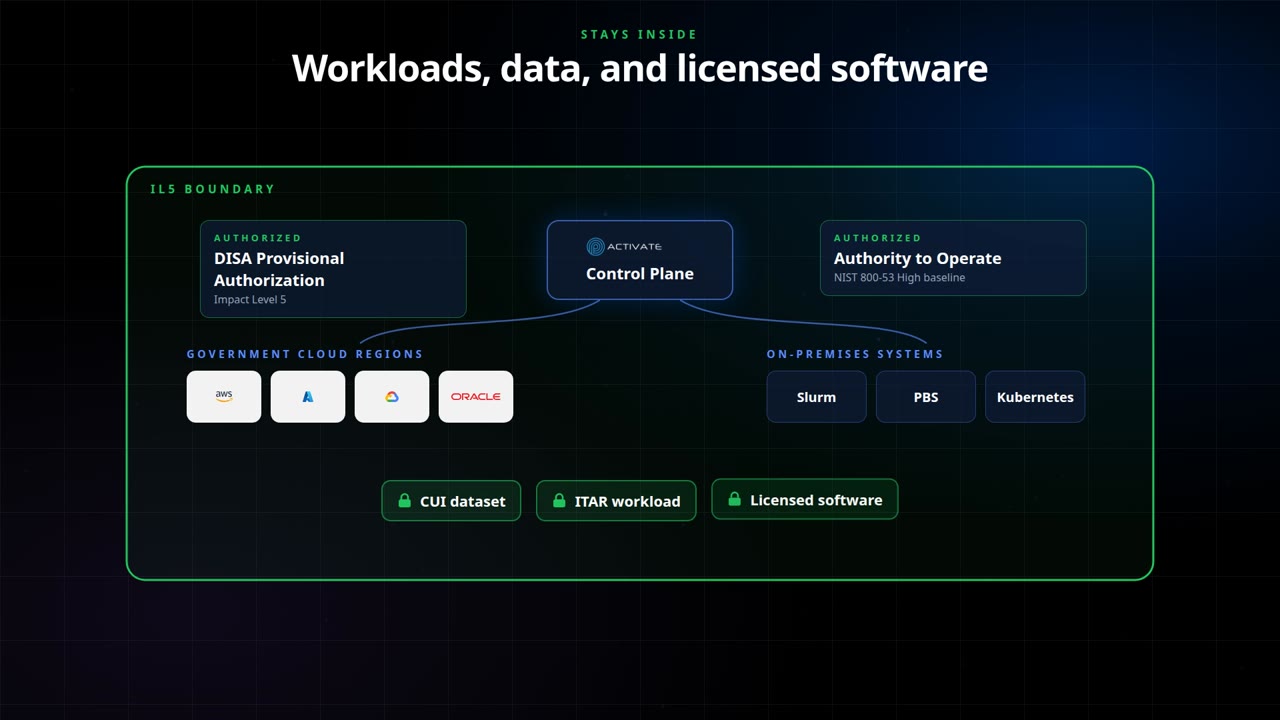Click the NIST 800-53 High baseline text
Screen dimensions: 1280x720
pyautogui.click(x=899, y=278)
